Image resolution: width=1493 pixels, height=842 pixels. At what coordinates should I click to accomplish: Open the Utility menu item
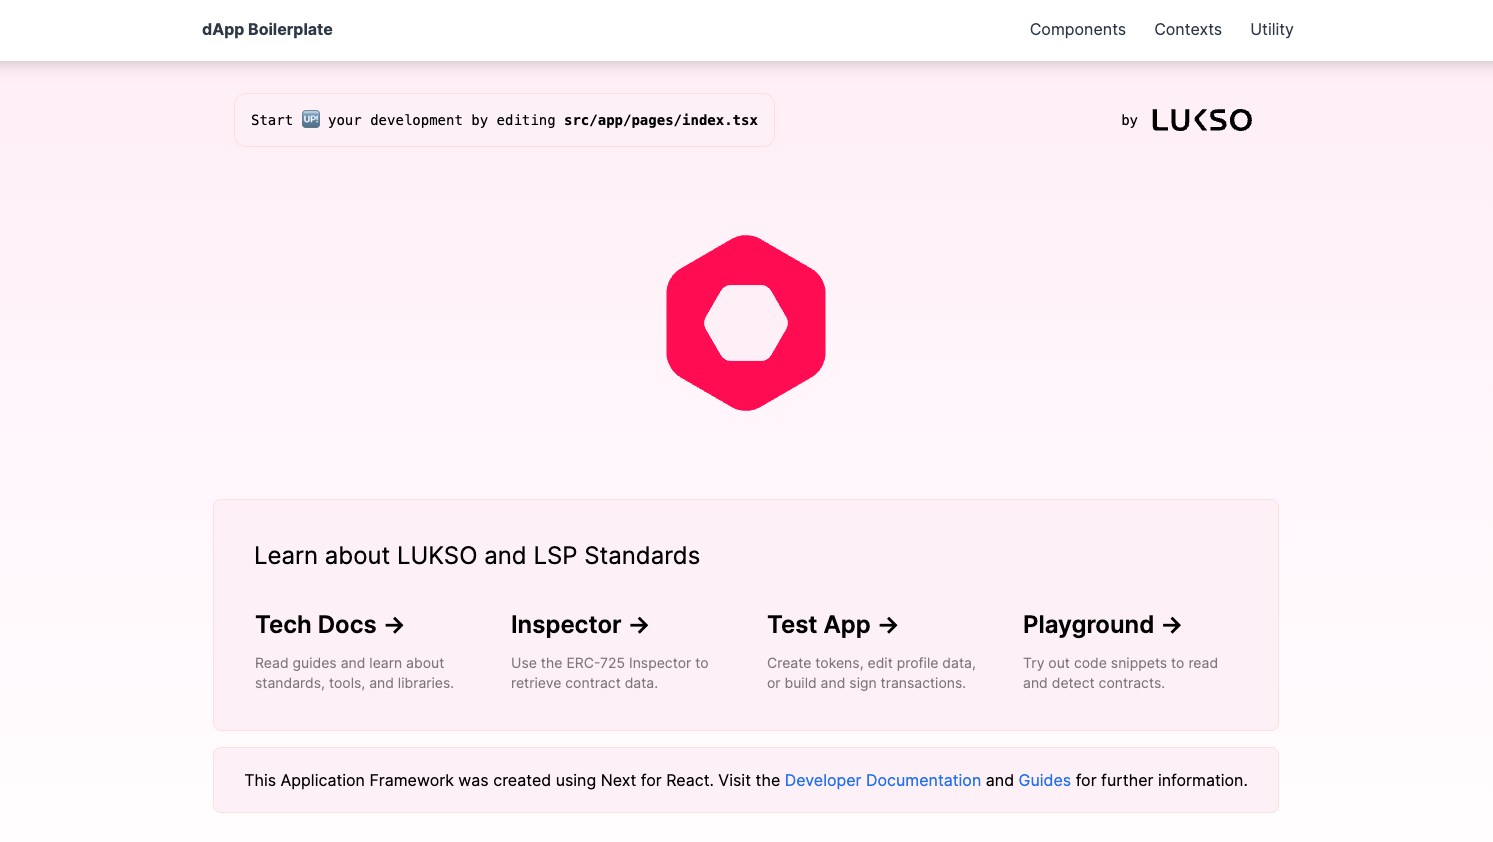coord(1271,30)
